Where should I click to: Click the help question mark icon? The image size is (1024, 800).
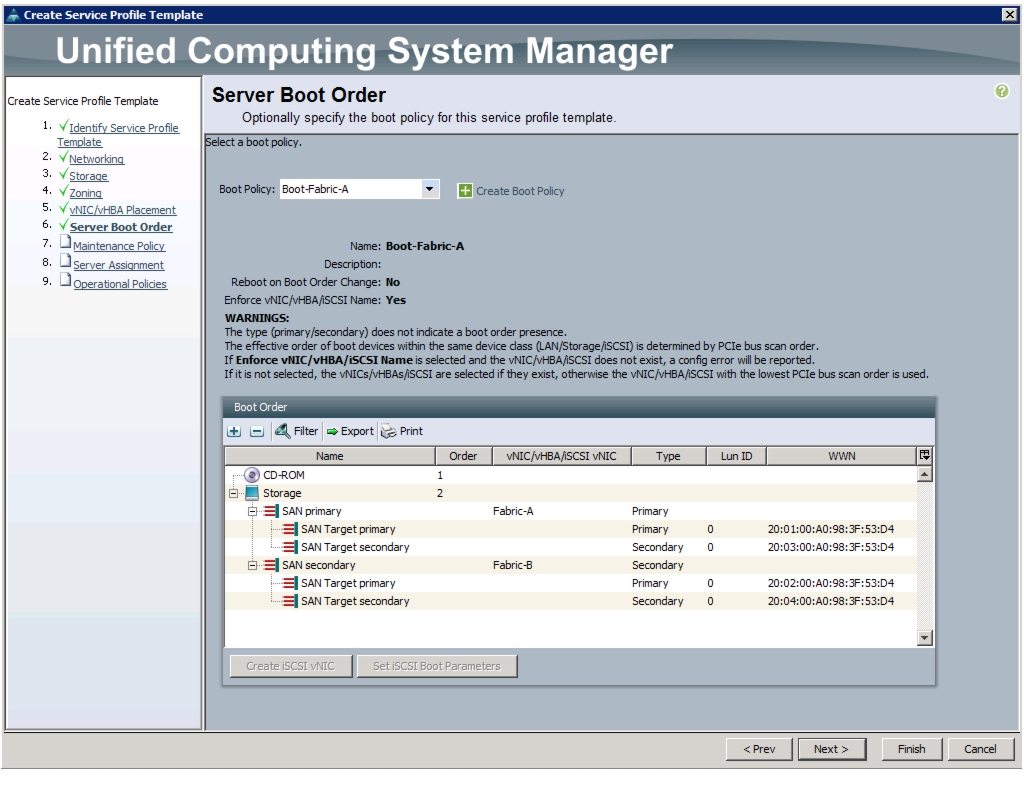(x=1001, y=91)
